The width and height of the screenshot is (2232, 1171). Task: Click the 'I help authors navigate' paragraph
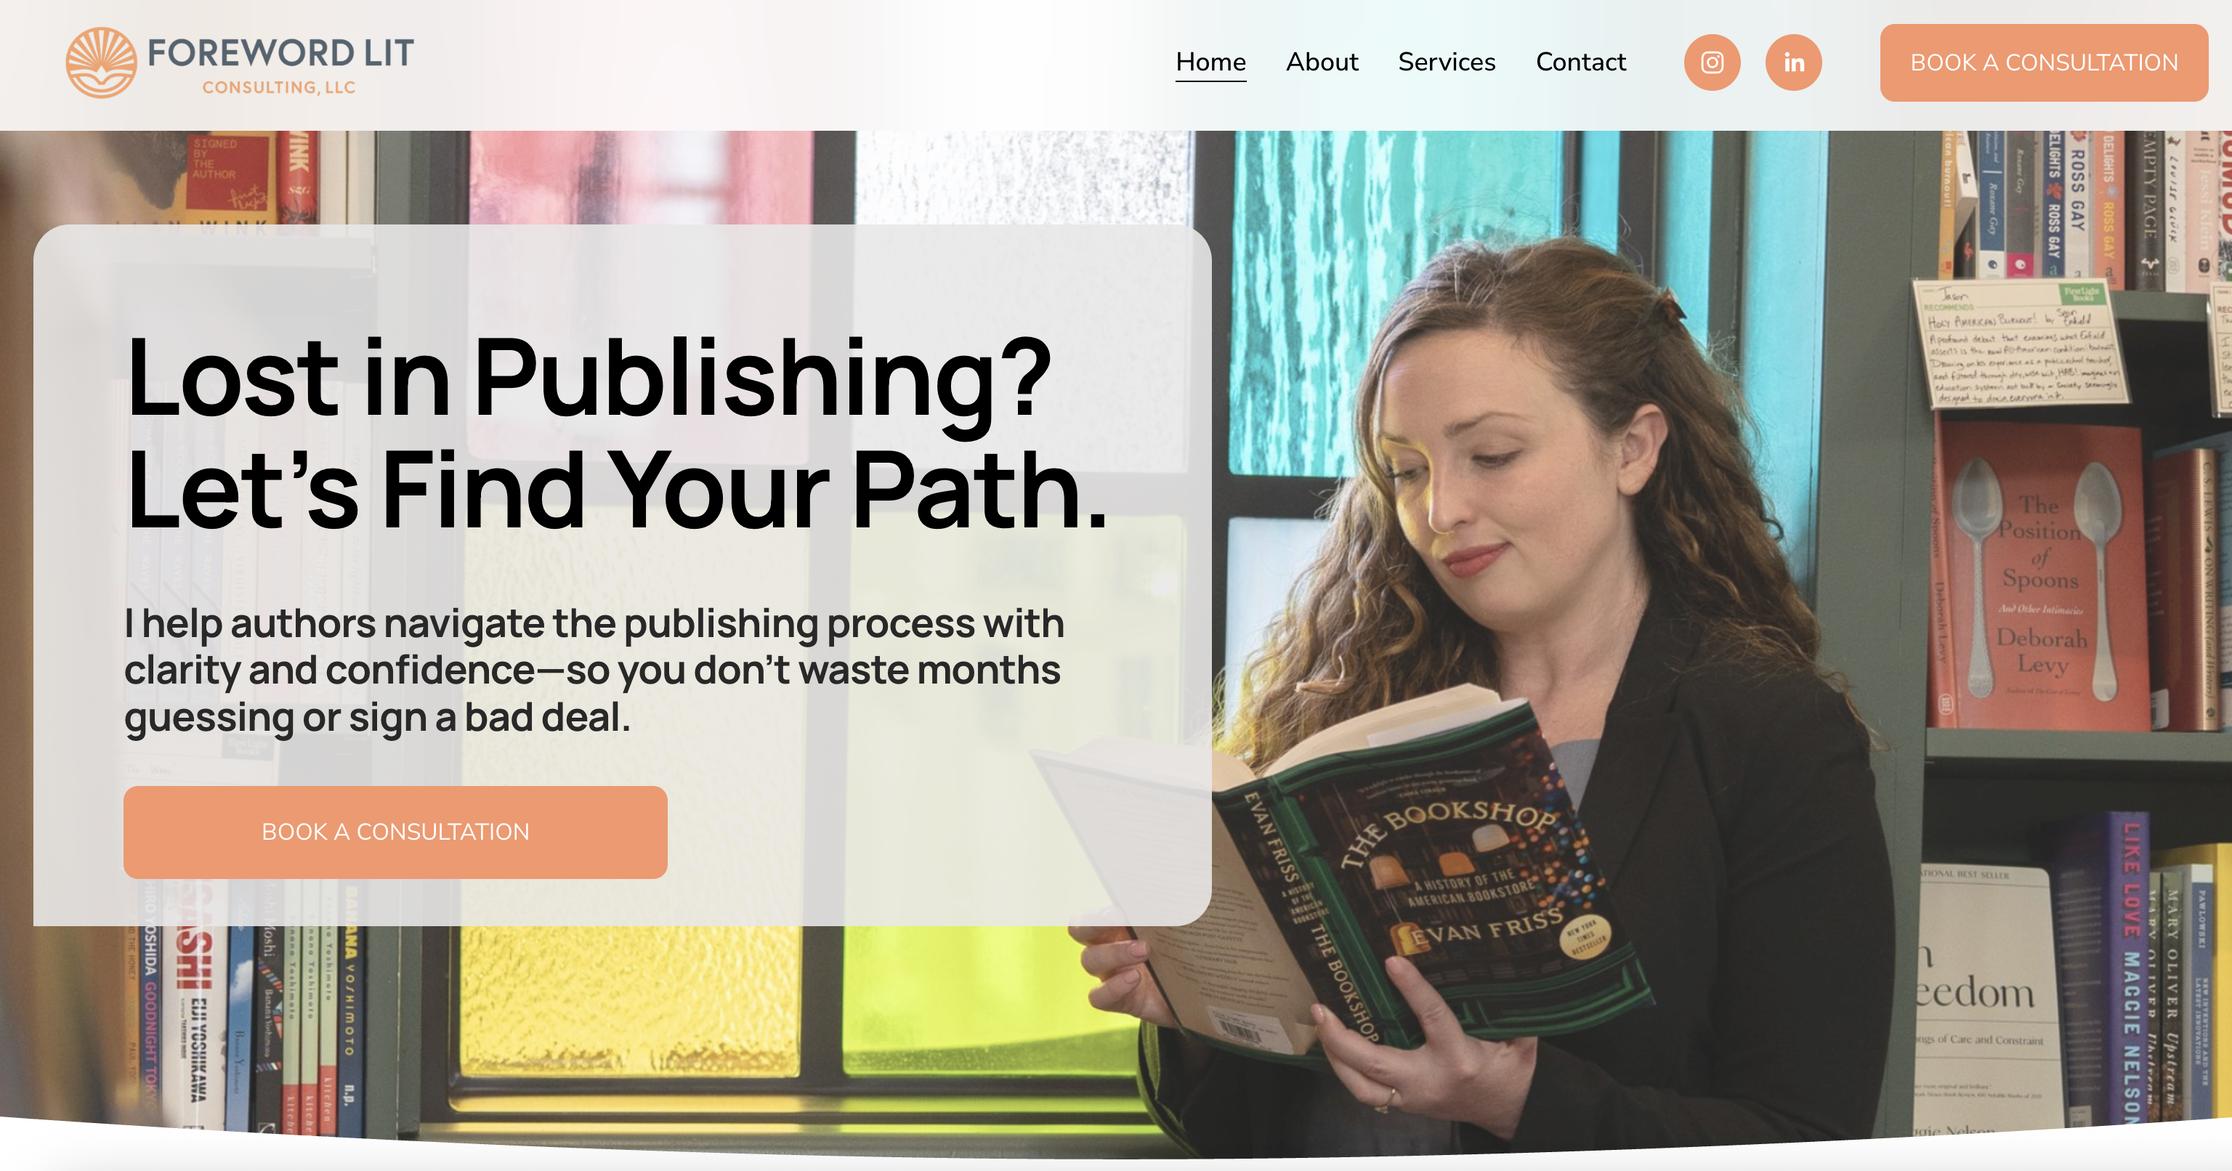click(x=594, y=670)
